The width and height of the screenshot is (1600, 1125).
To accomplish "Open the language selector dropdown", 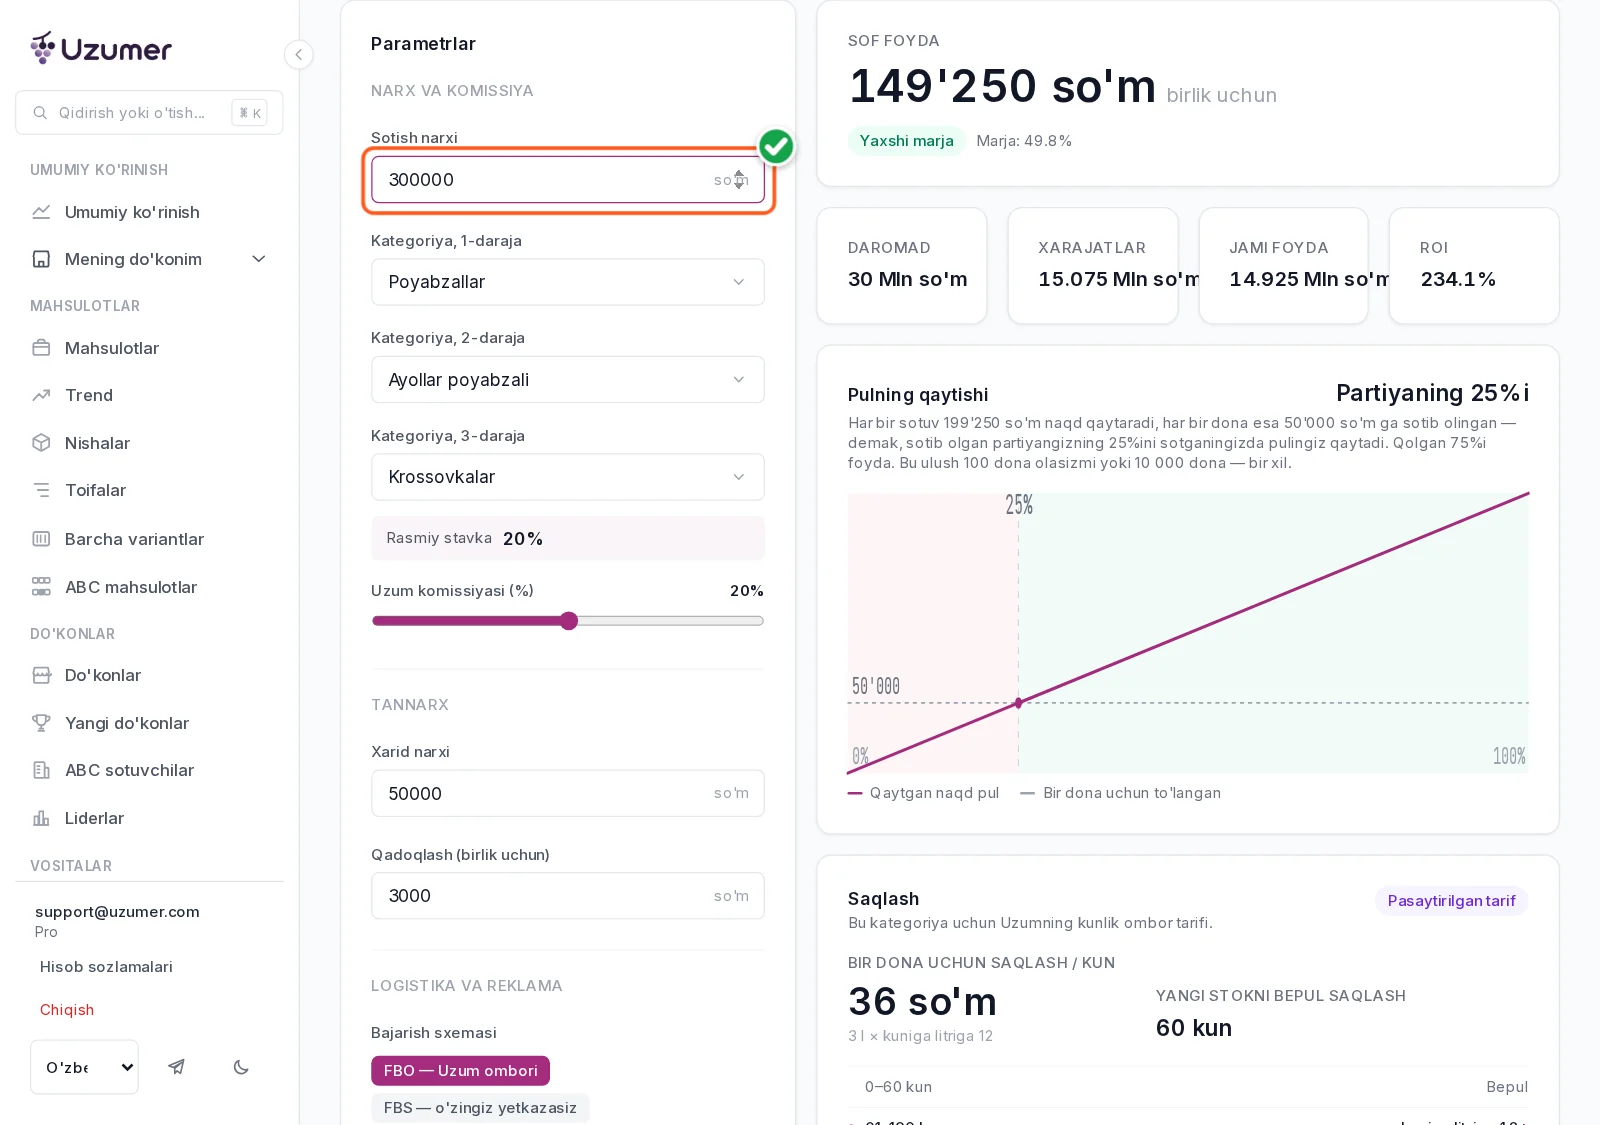I will pos(85,1067).
